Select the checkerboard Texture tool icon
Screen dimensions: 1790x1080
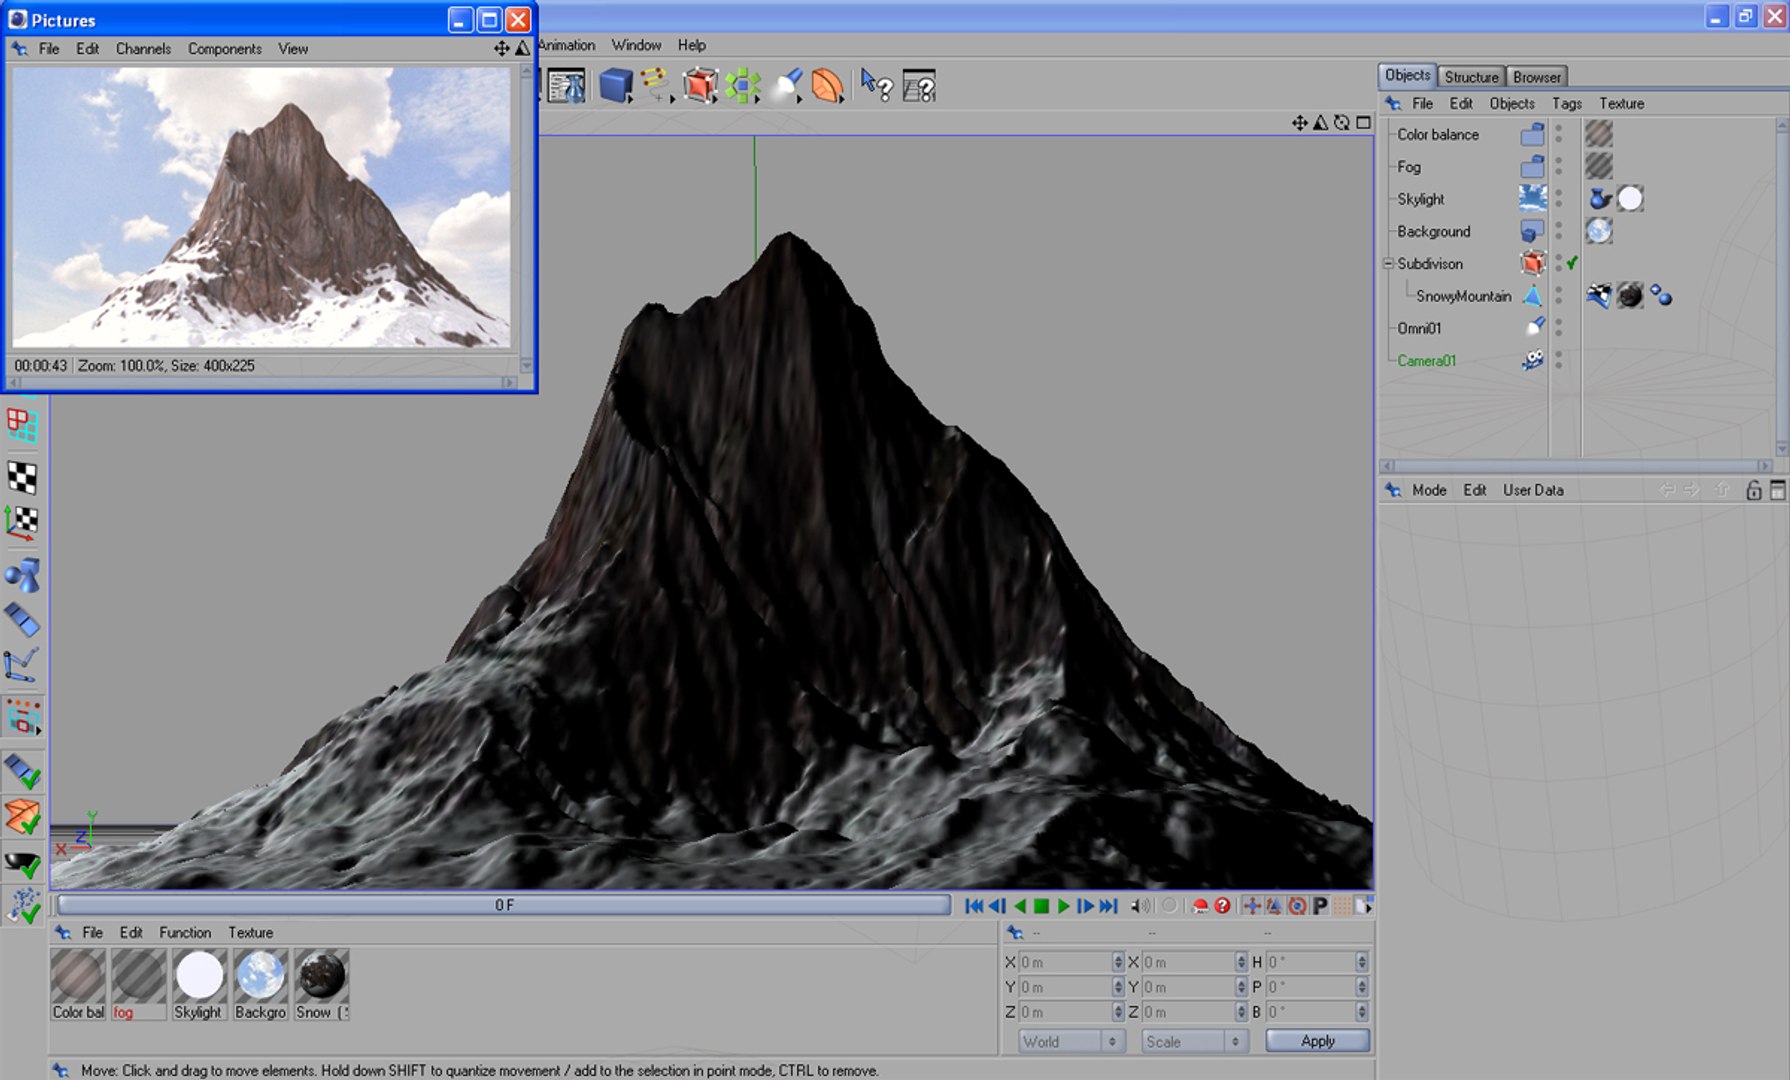click(22, 477)
